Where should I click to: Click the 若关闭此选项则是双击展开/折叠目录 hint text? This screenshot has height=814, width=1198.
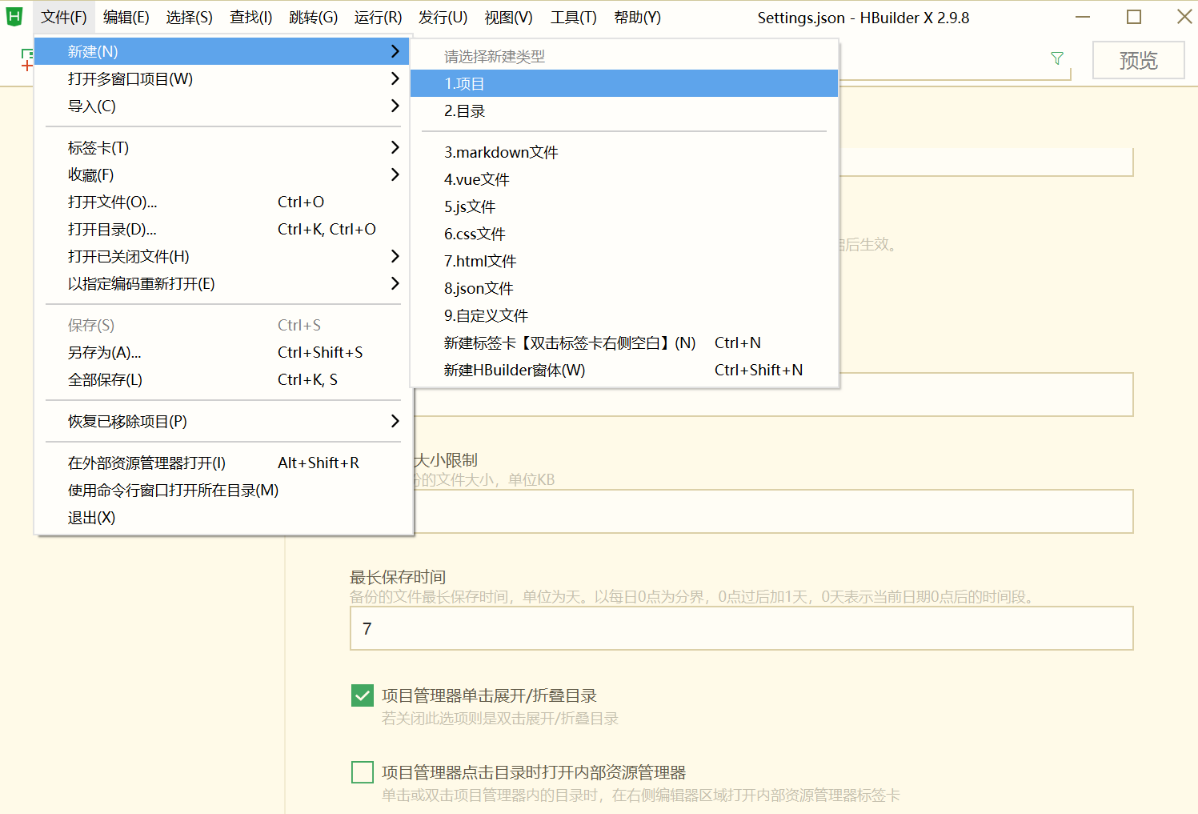[x=500, y=718]
